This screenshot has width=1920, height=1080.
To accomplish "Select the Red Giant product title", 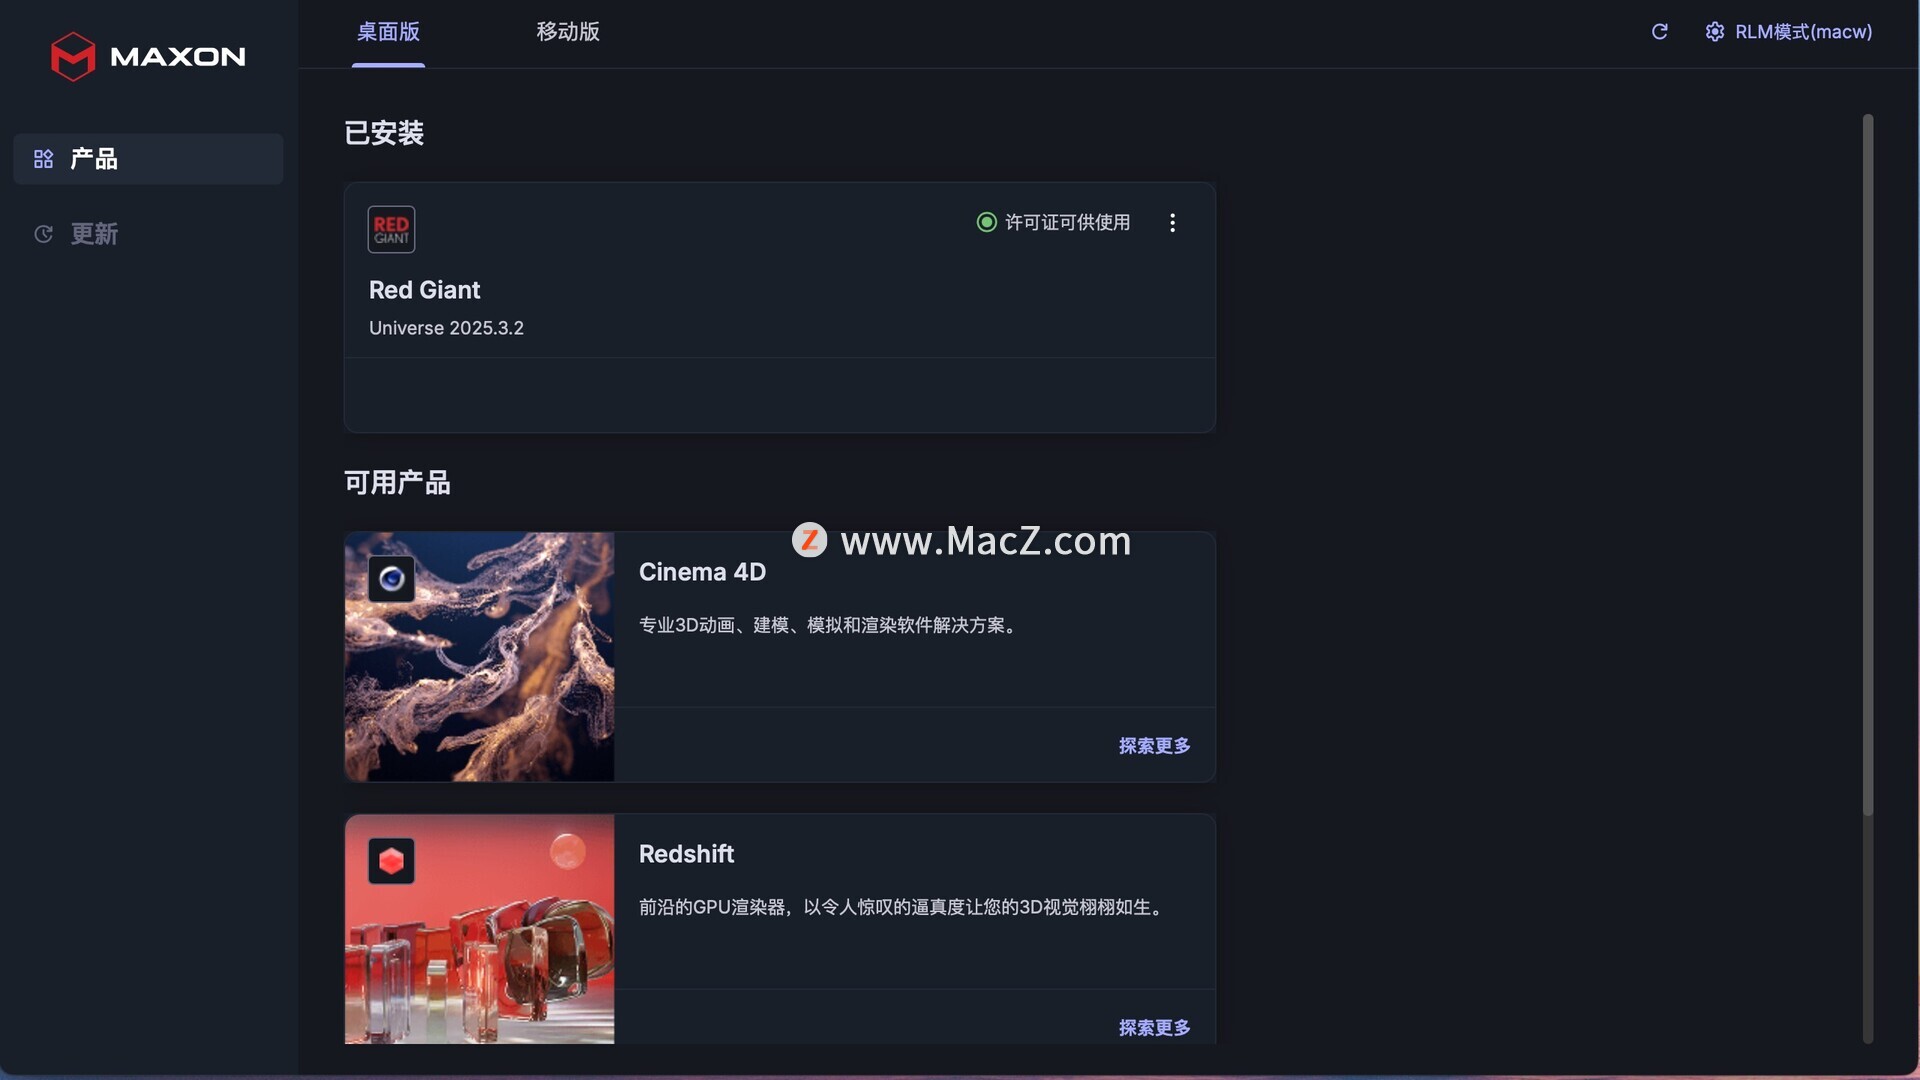I will click(x=424, y=290).
